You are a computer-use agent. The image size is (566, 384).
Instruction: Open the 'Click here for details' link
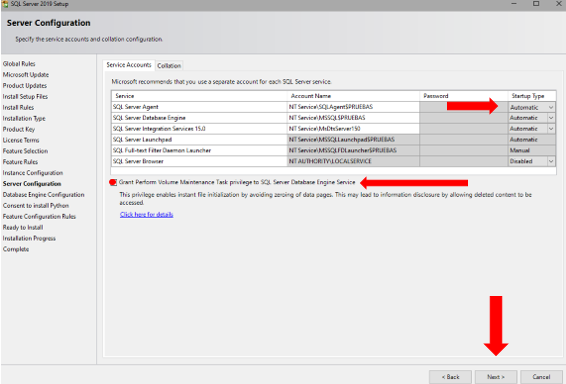click(x=147, y=214)
